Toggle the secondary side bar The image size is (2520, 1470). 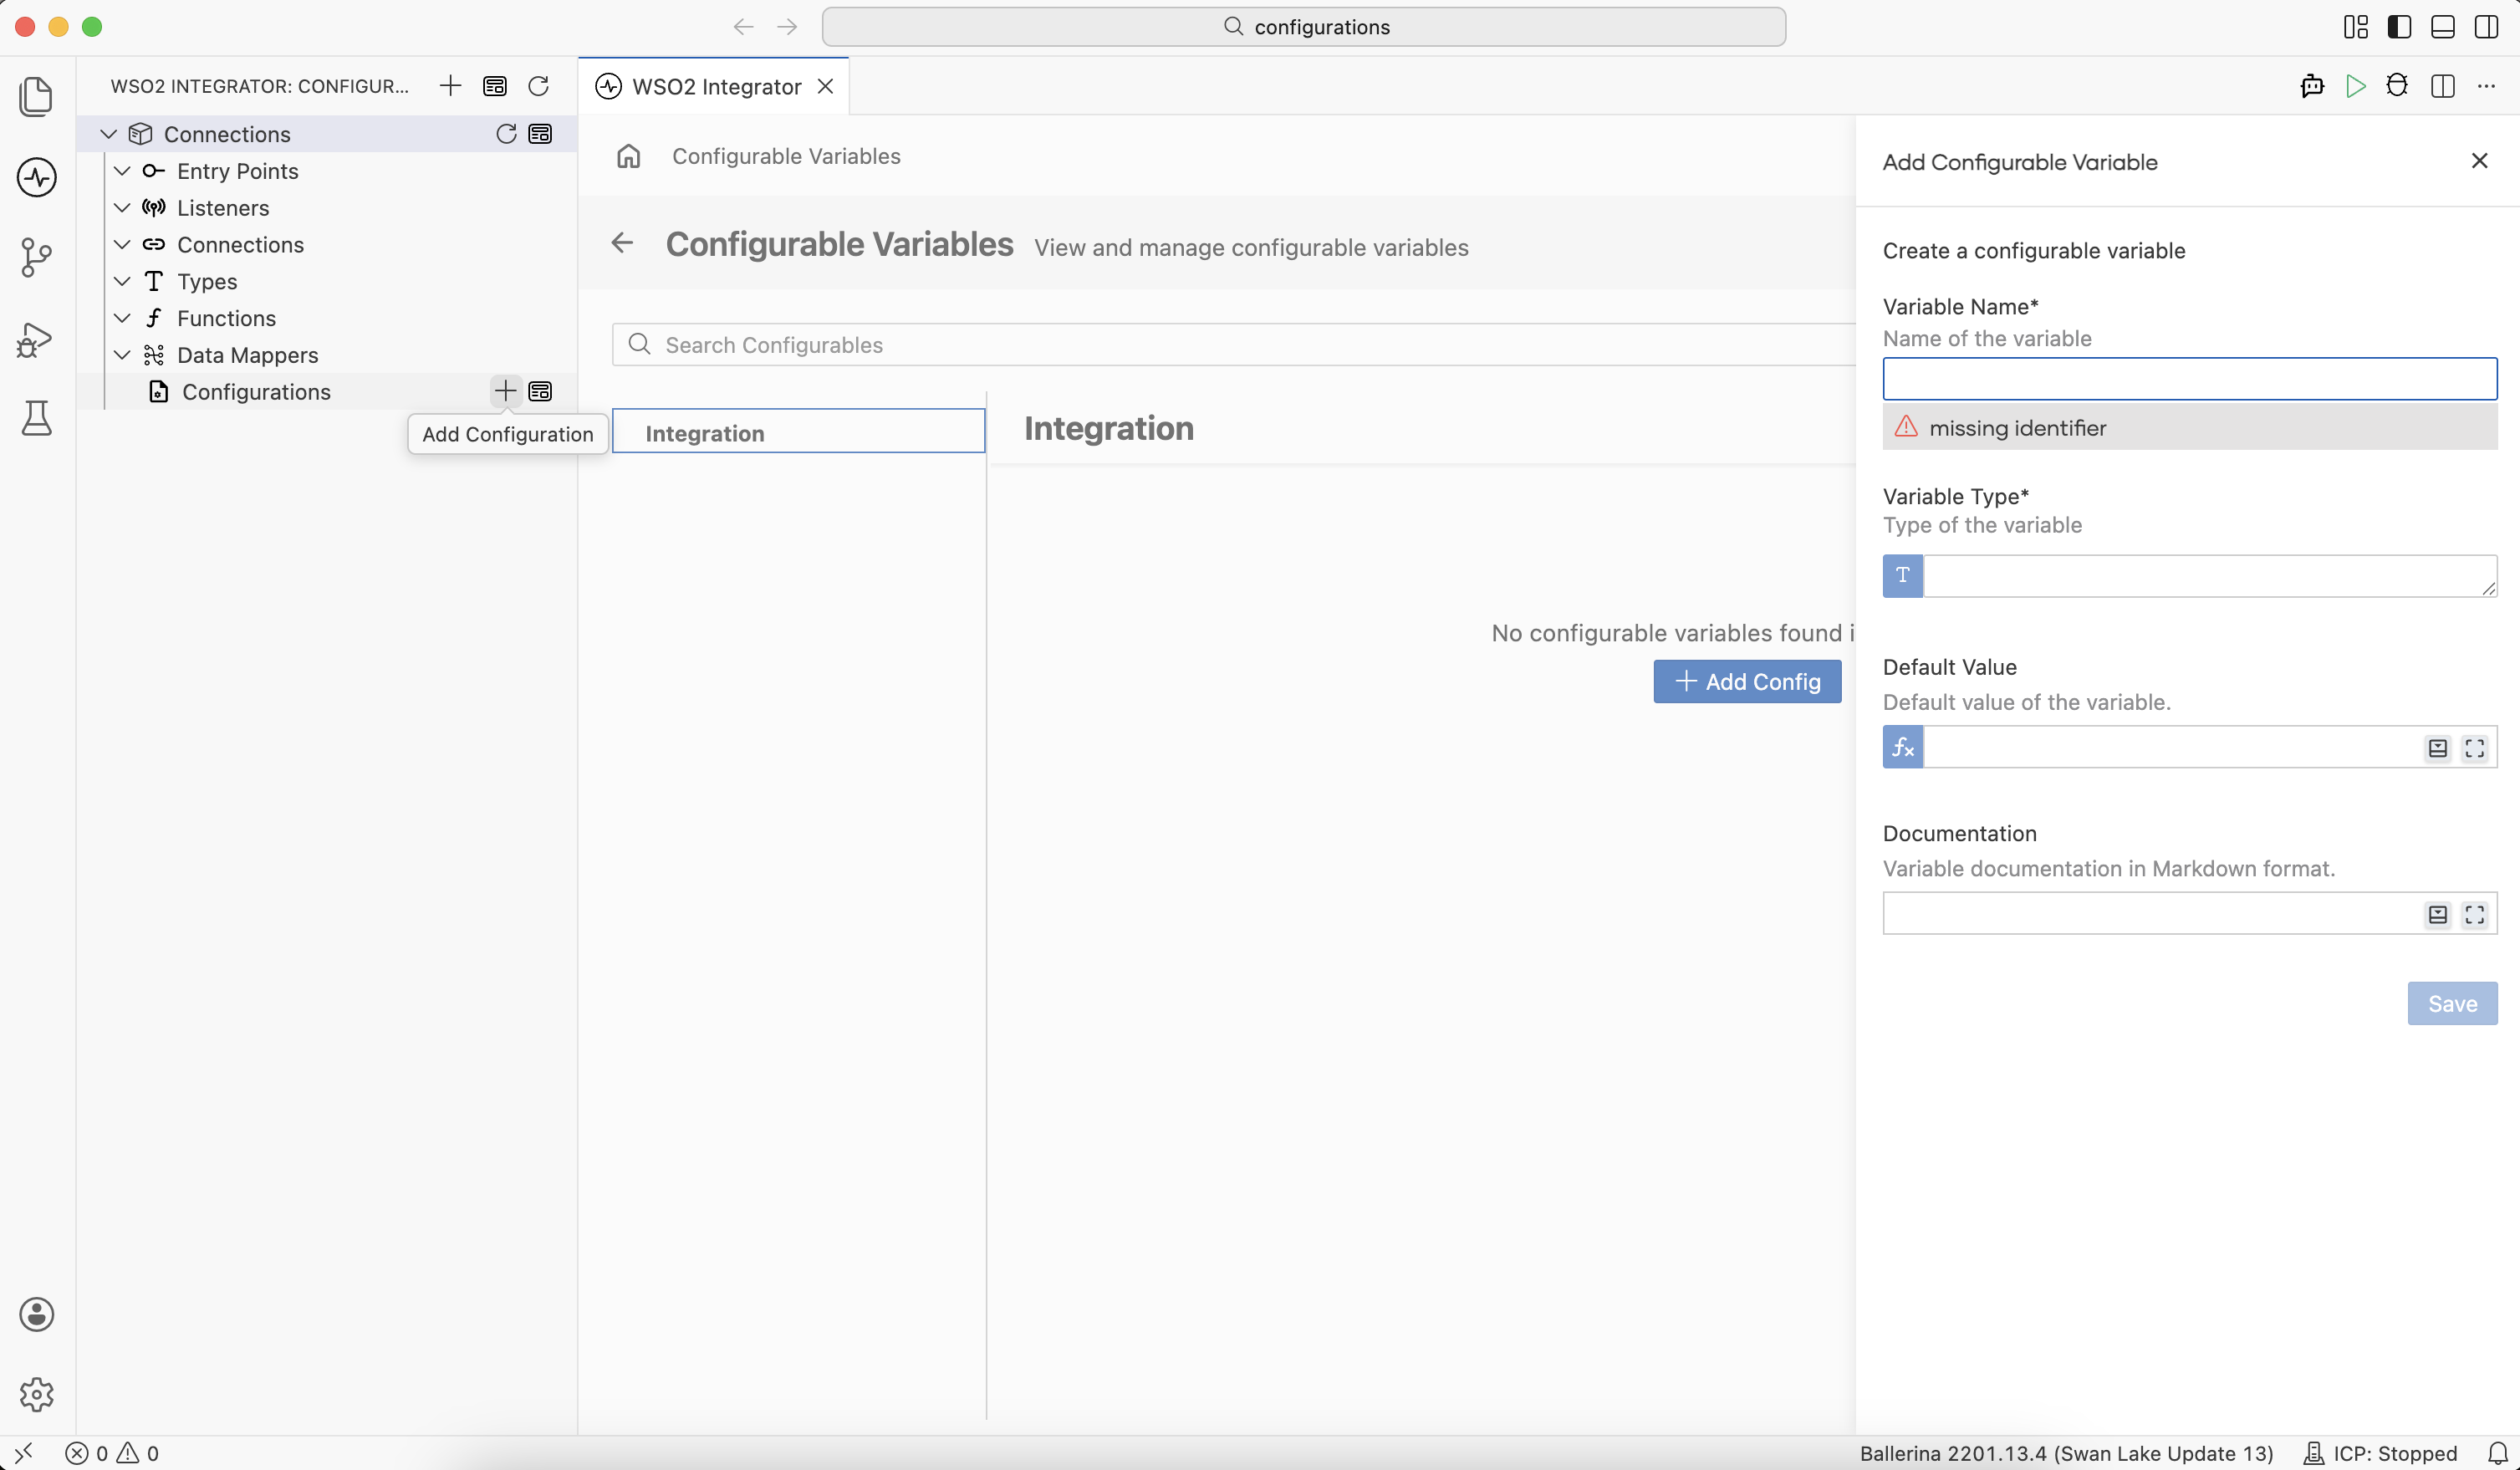click(2486, 27)
